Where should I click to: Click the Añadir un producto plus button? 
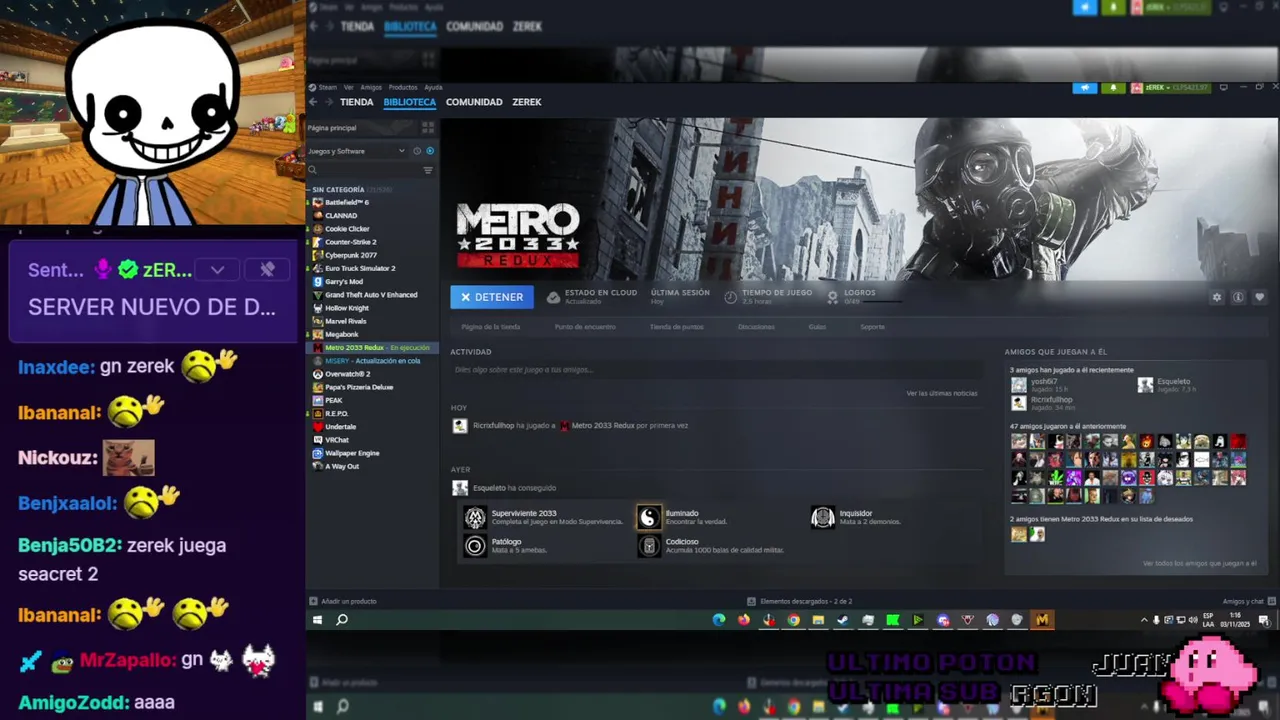pos(313,601)
